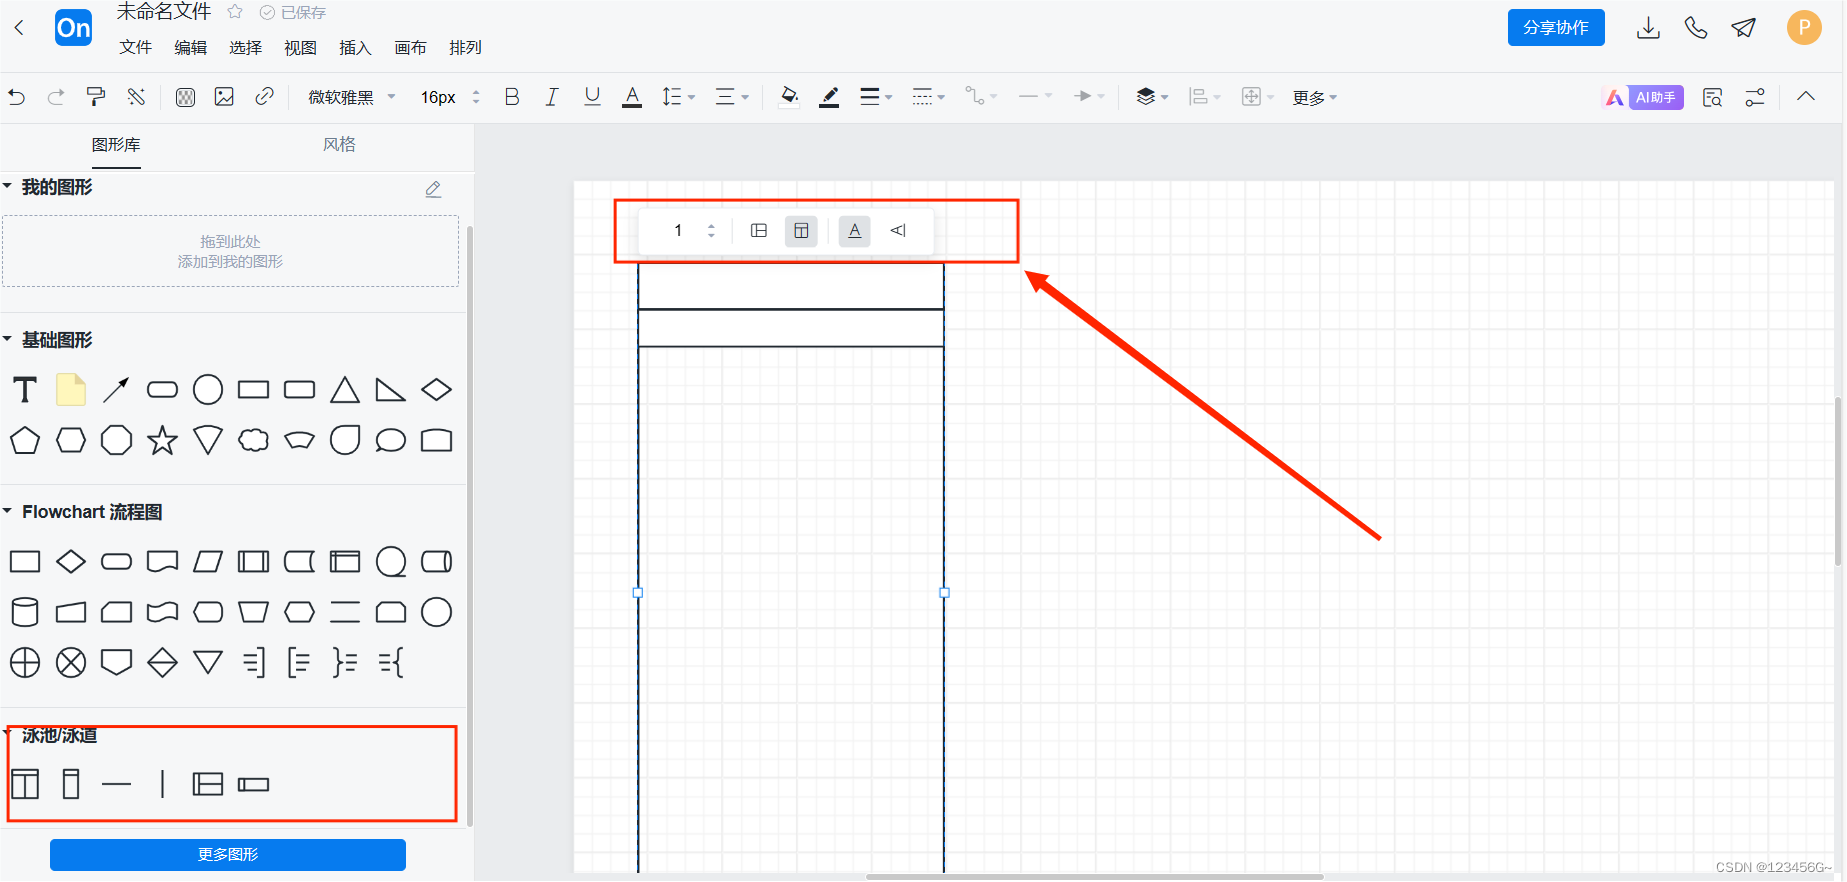Screen dimensions: 1847x882
Task: Open line color pen tool
Action: [x=829, y=97]
